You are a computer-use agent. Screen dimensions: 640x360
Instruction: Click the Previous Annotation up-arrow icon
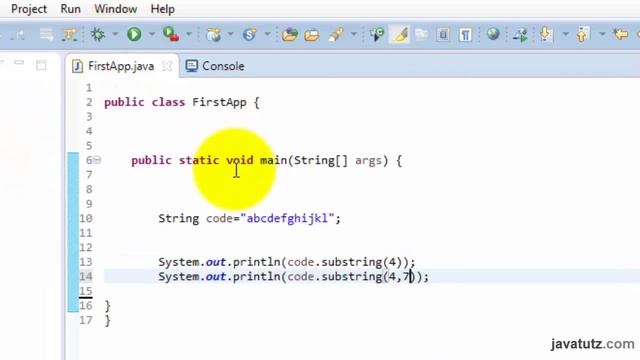click(x=583, y=34)
